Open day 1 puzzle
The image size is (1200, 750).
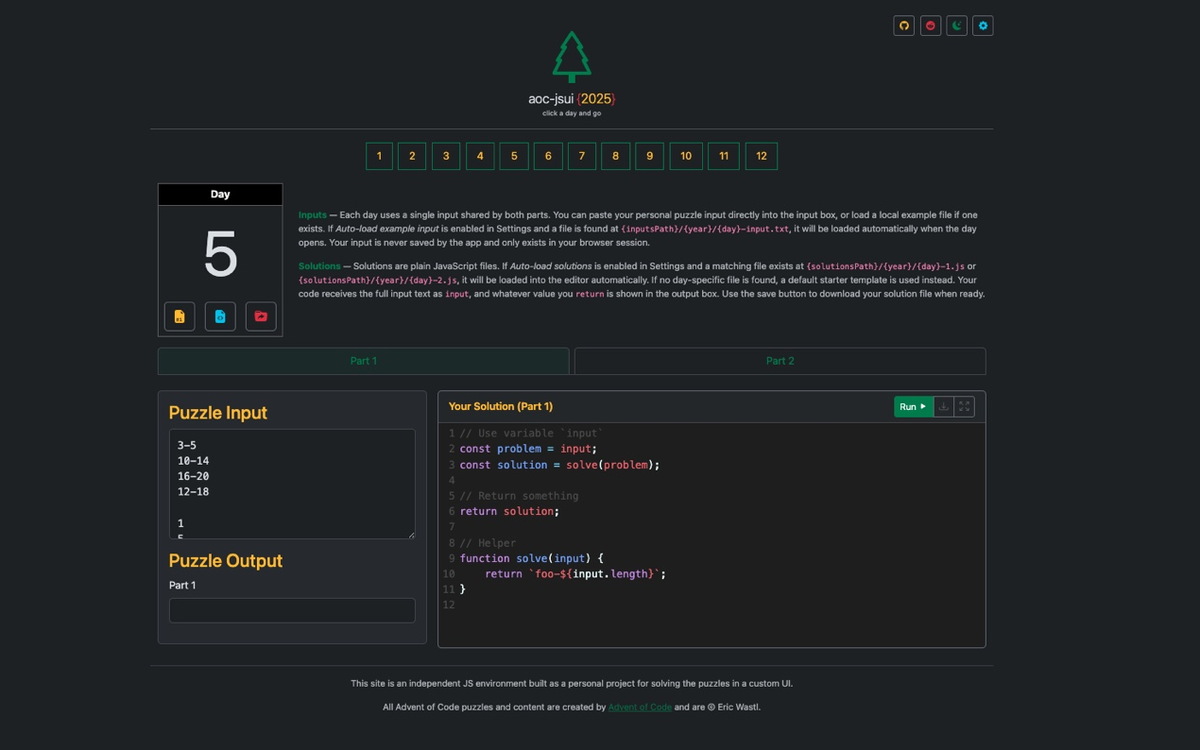click(x=378, y=156)
